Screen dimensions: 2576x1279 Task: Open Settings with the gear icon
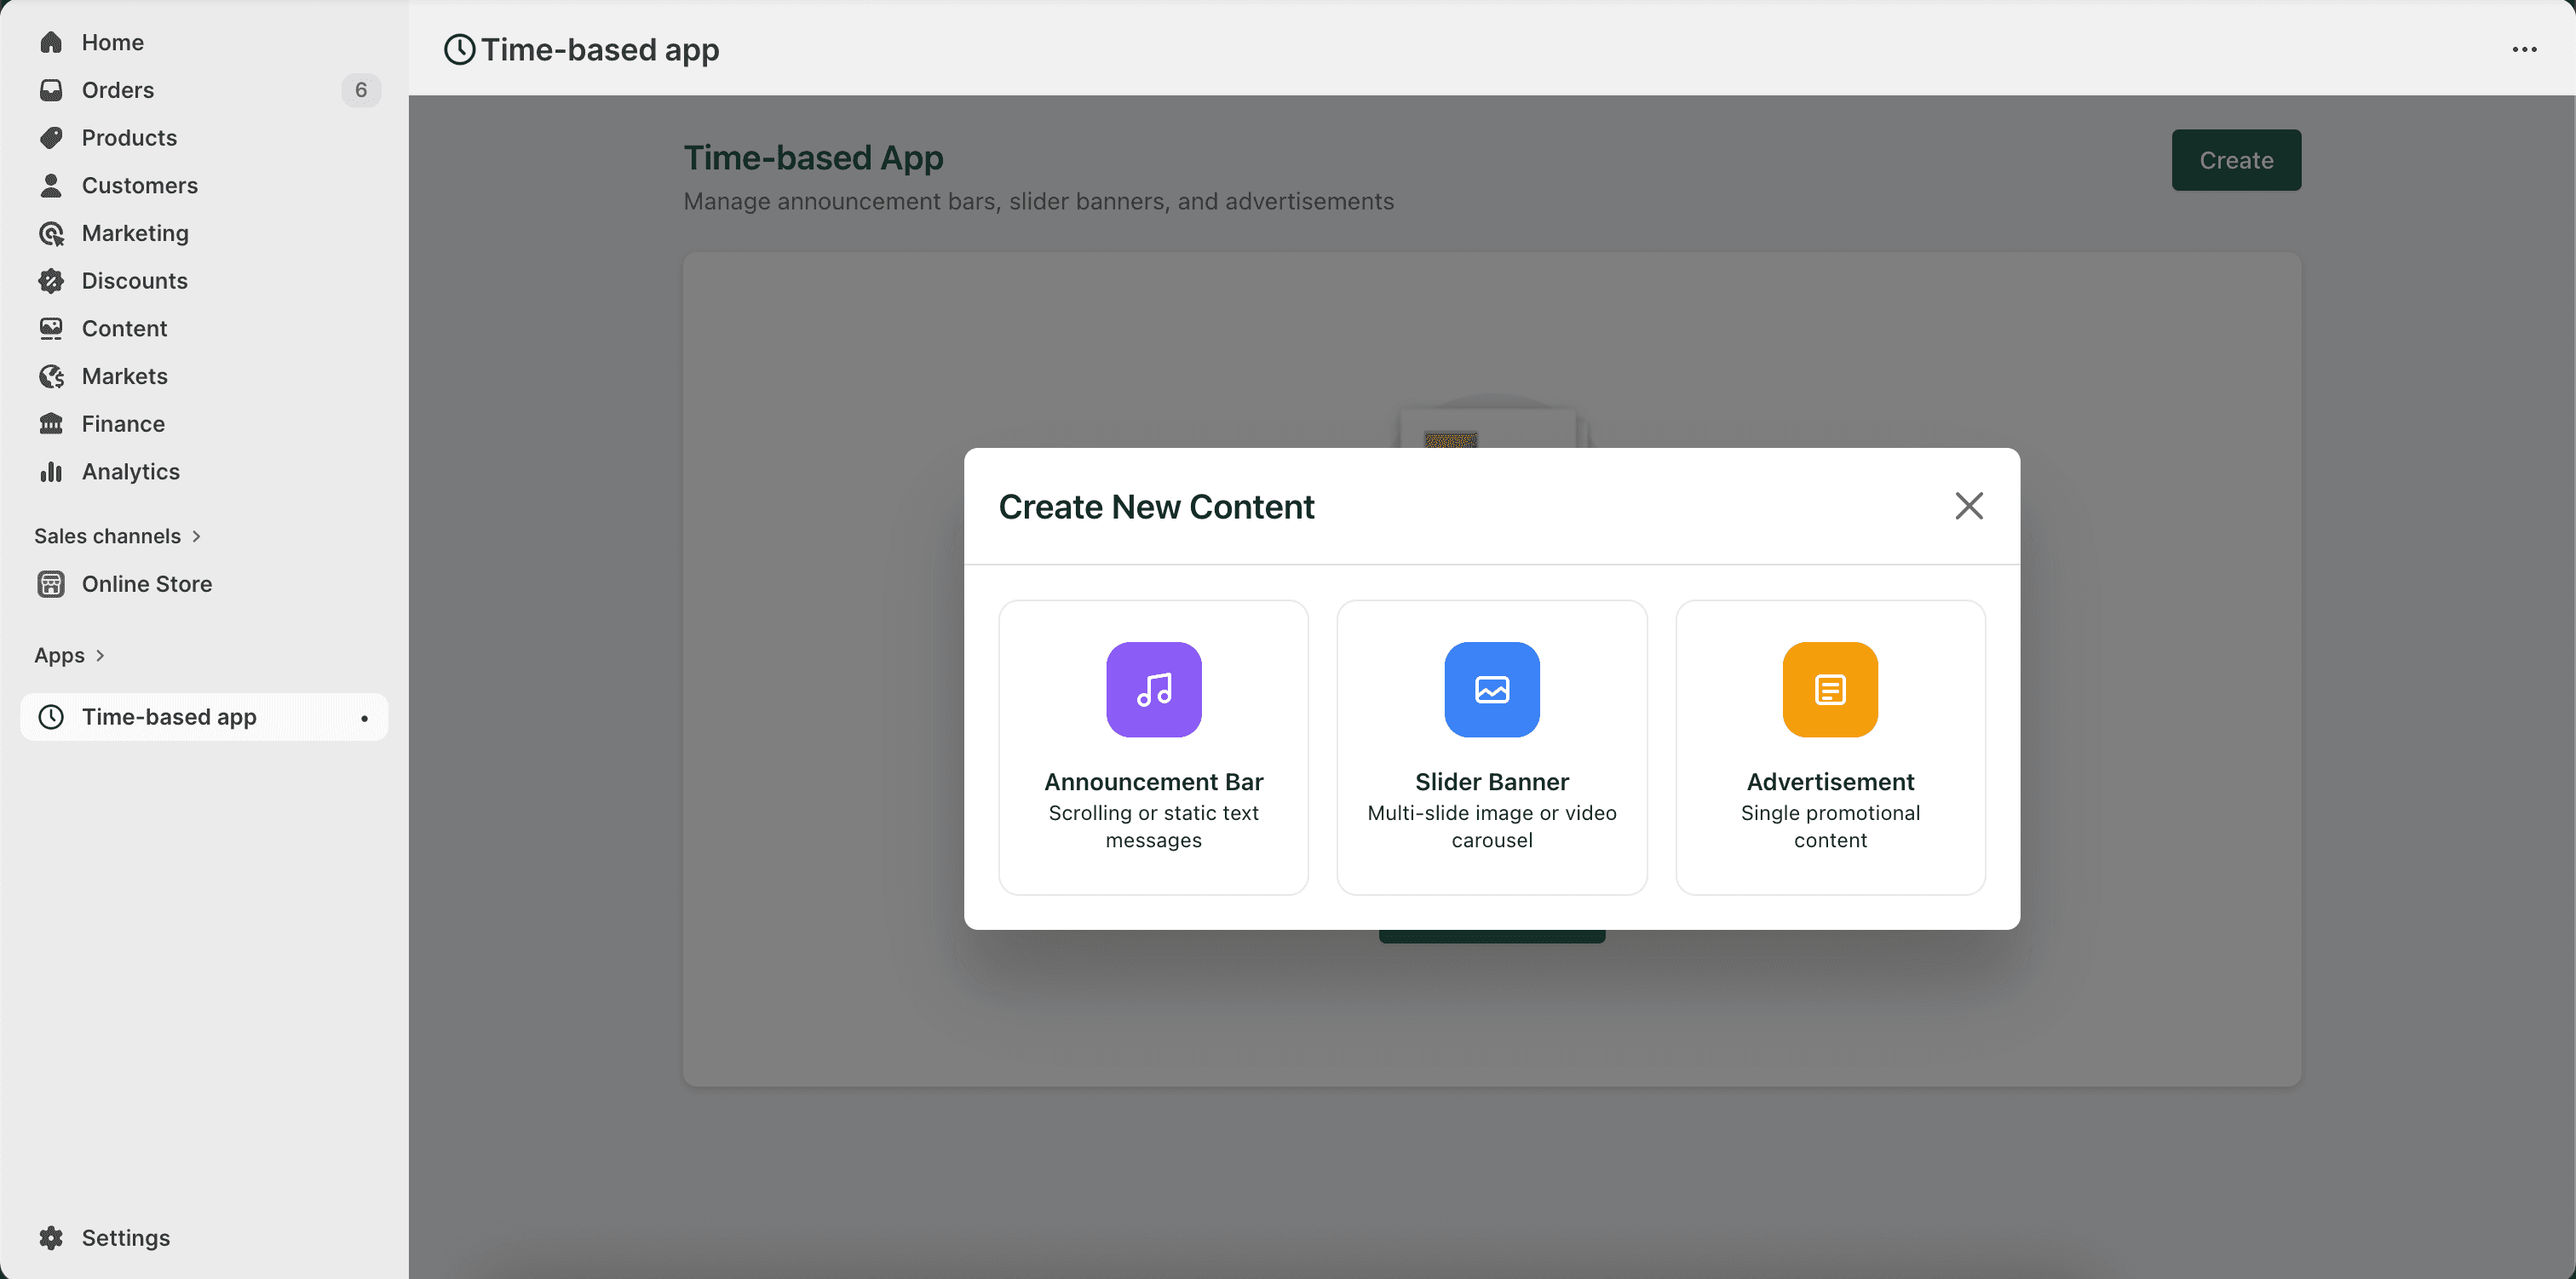tap(51, 1237)
